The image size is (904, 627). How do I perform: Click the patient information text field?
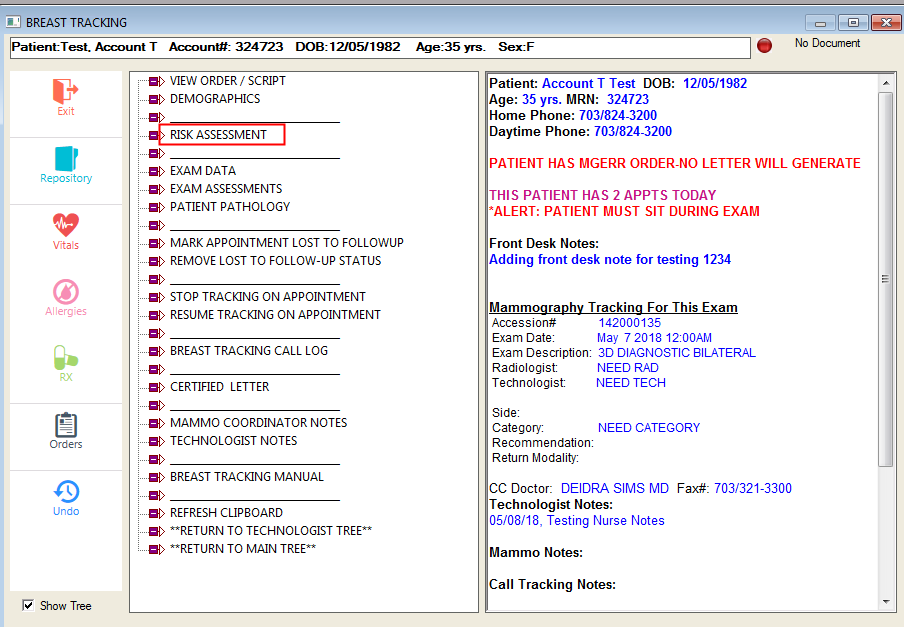(x=379, y=47)
